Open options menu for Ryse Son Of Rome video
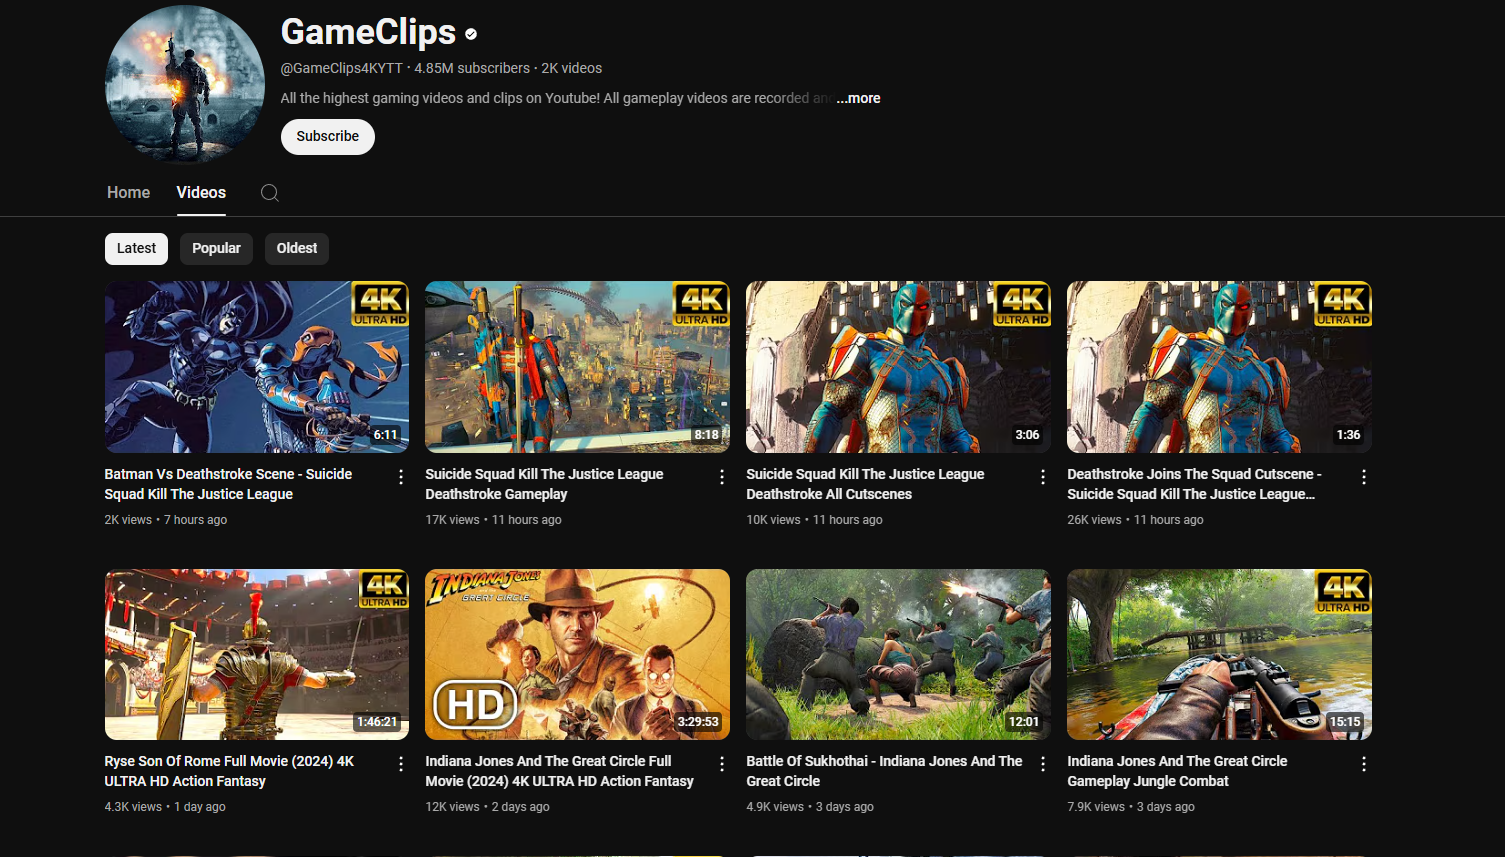 tap(401, 764)
